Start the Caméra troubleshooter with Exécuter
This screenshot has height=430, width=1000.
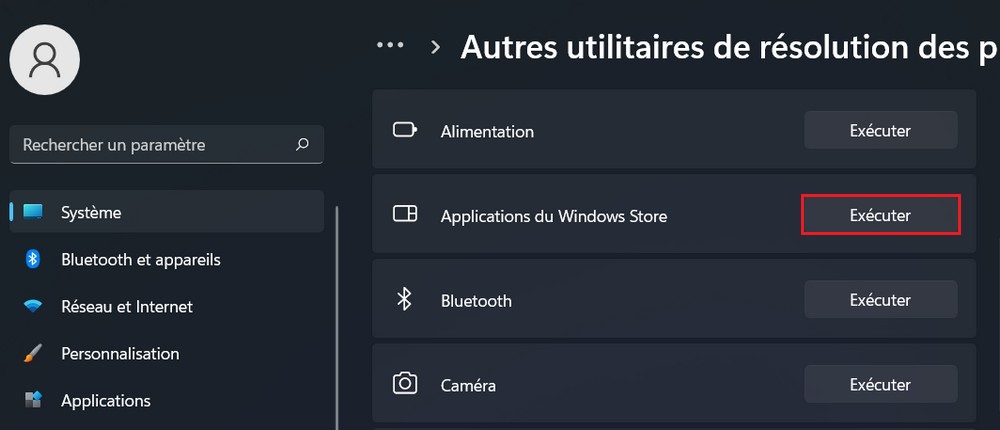point(880,384)
